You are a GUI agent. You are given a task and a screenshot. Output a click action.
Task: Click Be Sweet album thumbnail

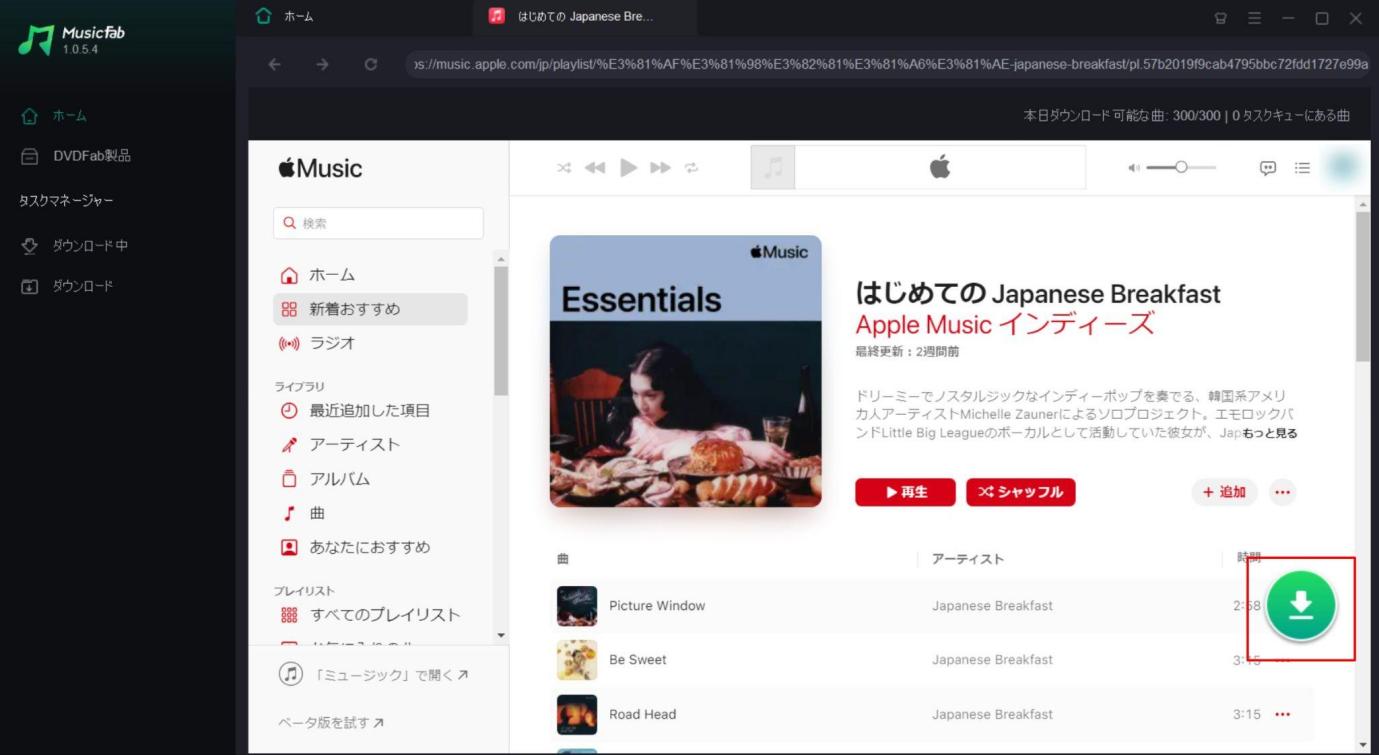(577, 660)
